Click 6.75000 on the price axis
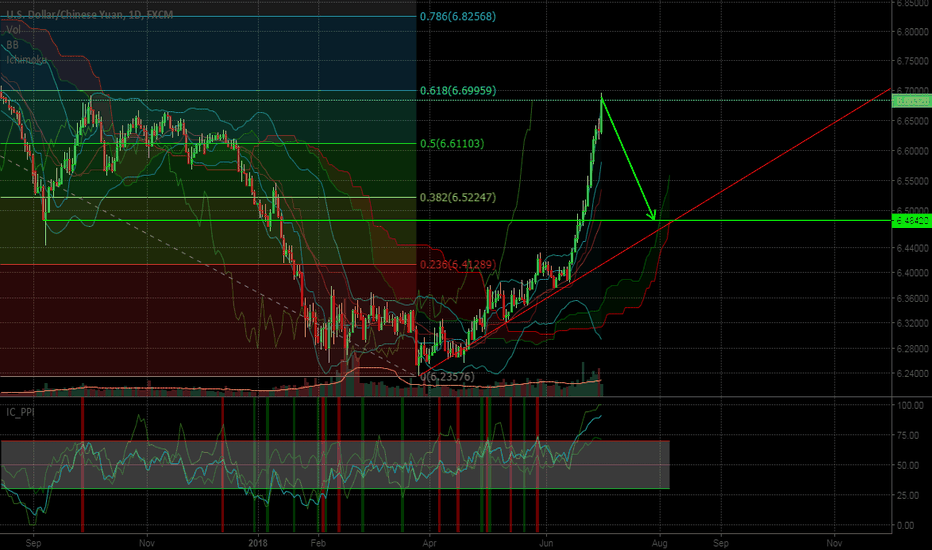This screenshot has height=550, width=932. 912,61
